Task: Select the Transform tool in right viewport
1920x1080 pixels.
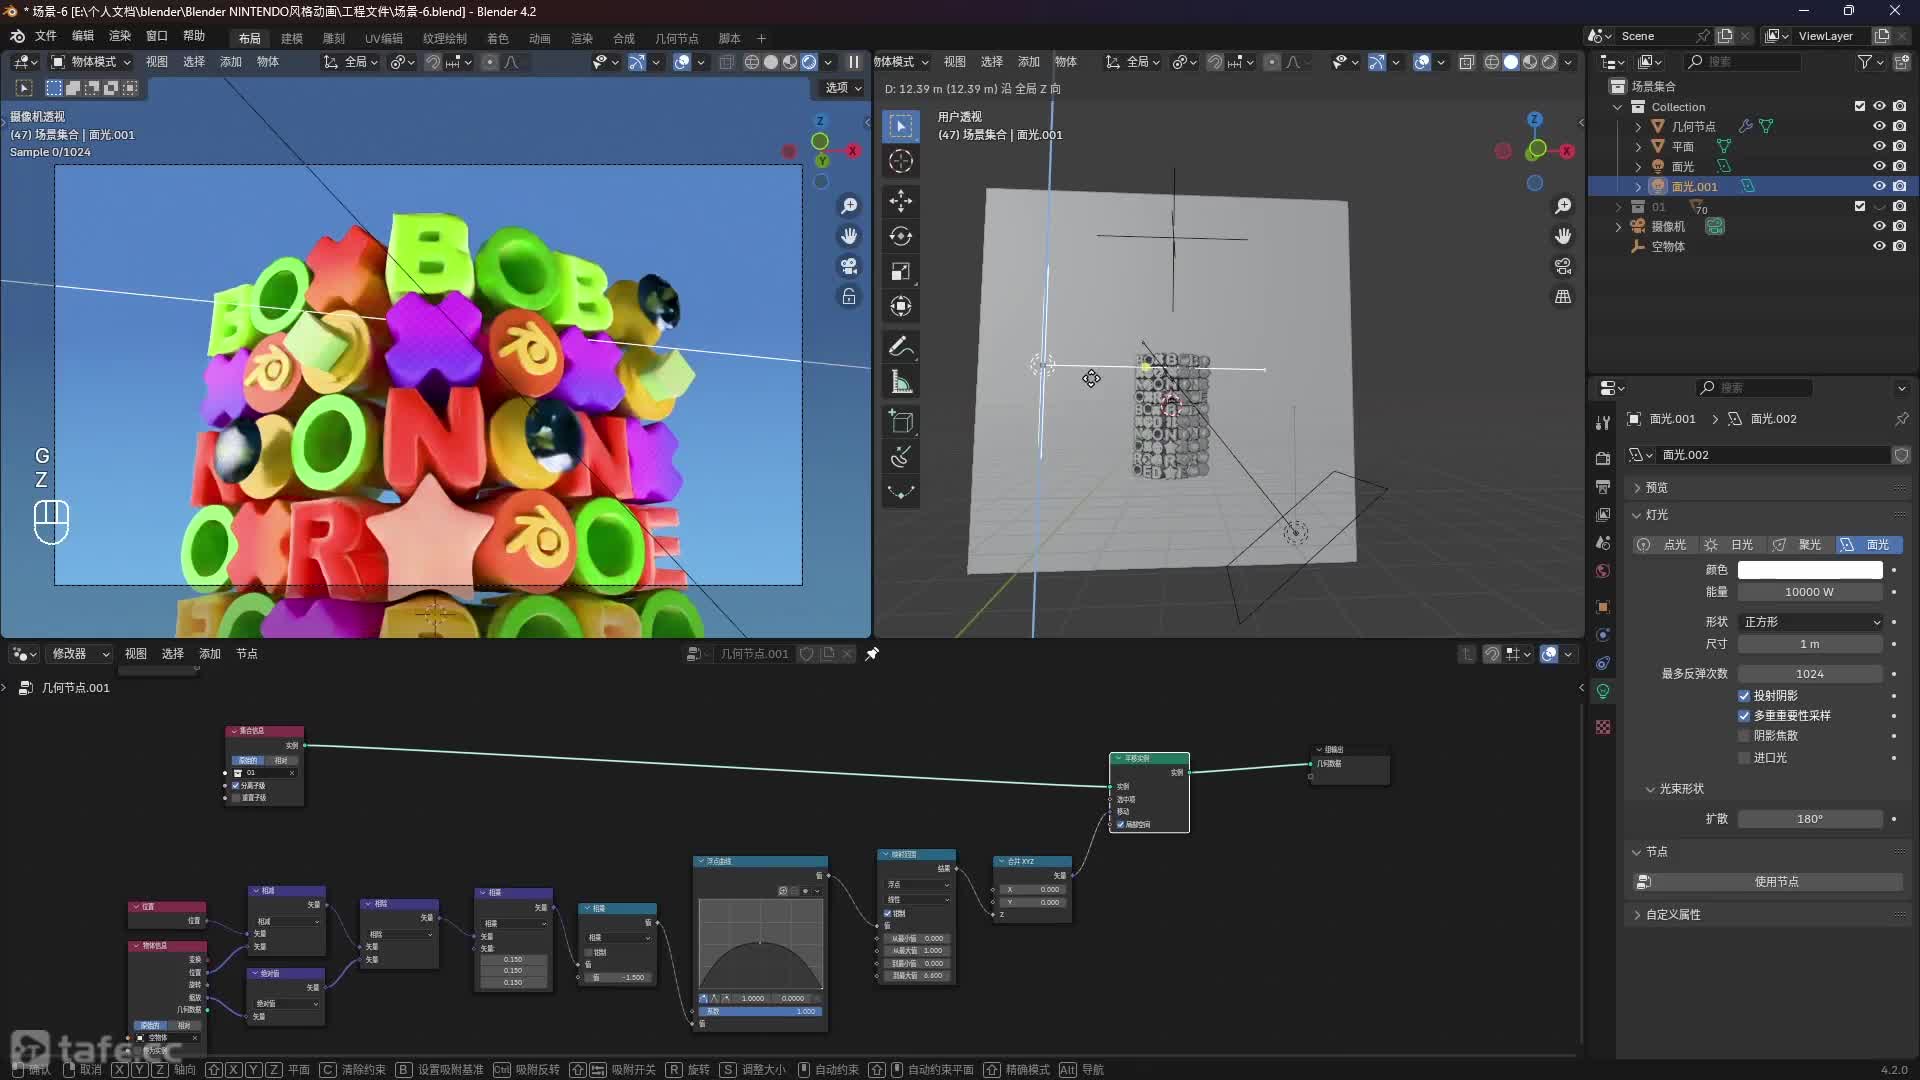Action: click(x=901, y=306)
